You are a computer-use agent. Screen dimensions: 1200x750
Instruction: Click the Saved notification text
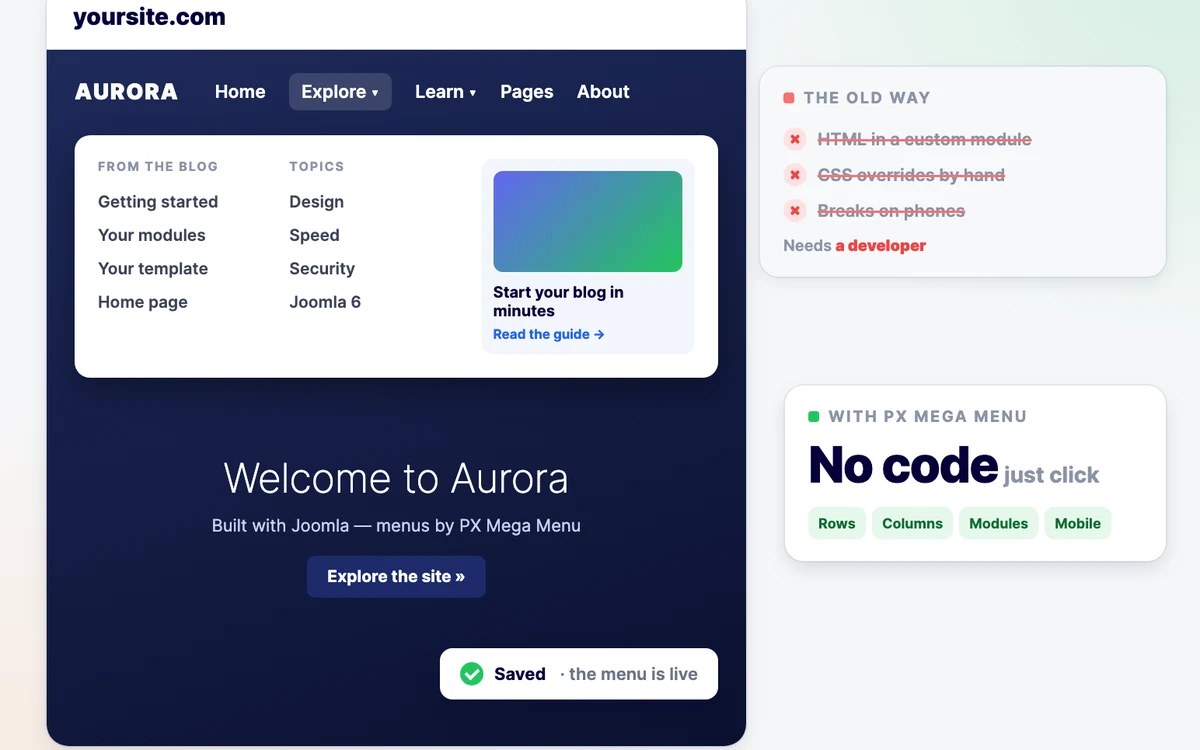(x=520, y=674)
